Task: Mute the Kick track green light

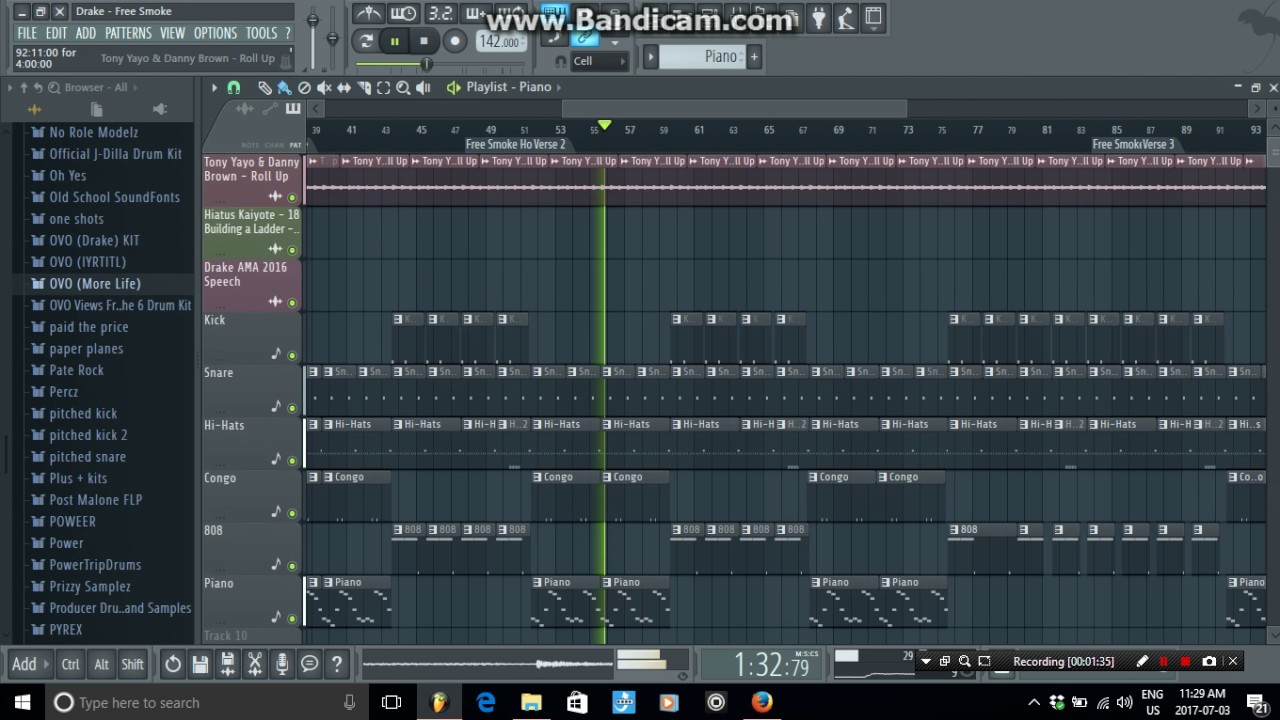Action: [292, 355]
